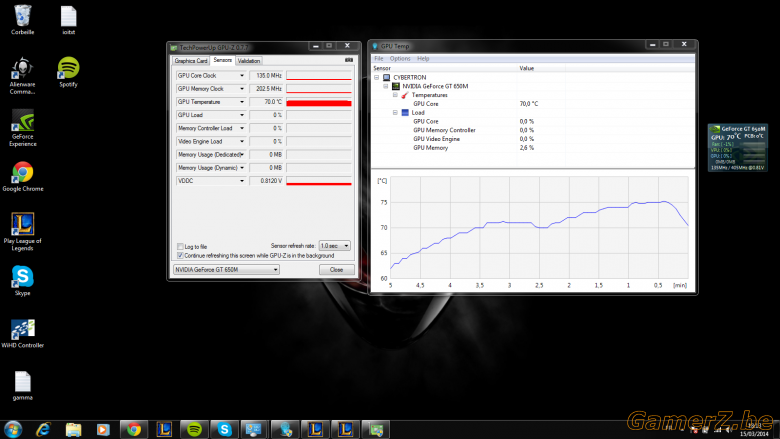This screenshot has width=780, height=439.
Task: Select the Spotify desktop shortcut
Action: pos(69,73)
